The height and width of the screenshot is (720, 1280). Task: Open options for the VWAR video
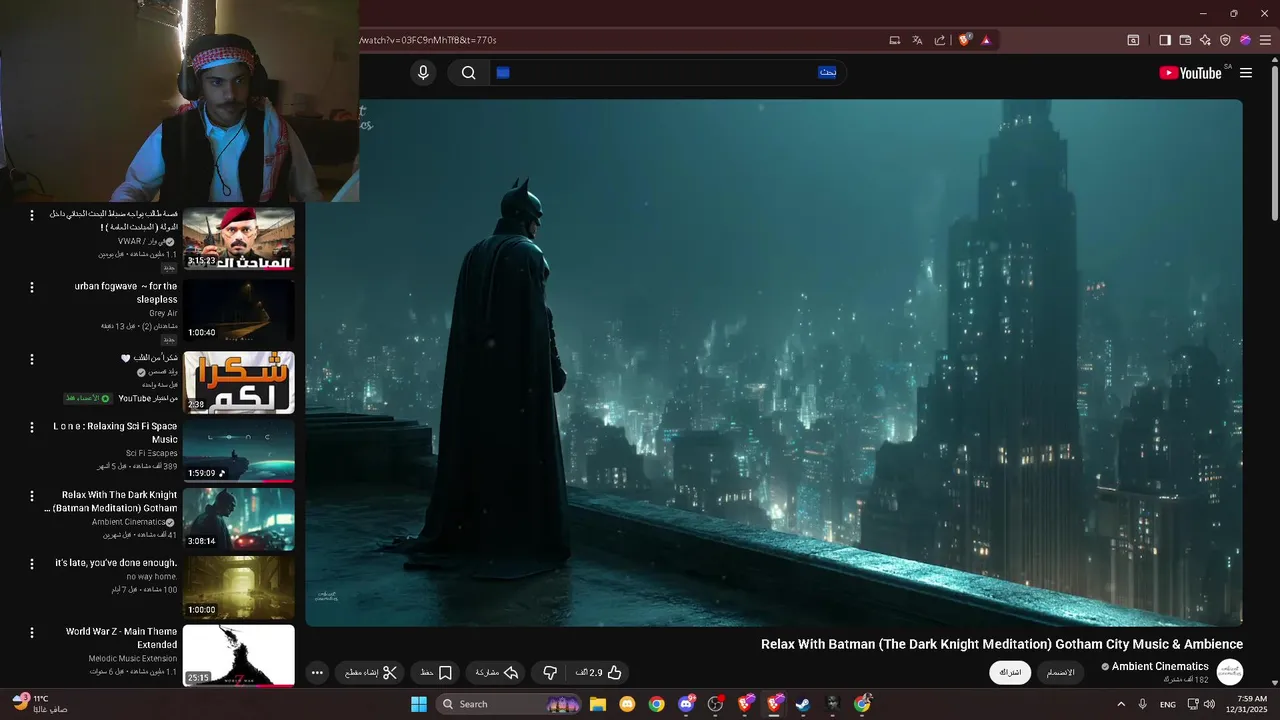(x=31, y=215)
